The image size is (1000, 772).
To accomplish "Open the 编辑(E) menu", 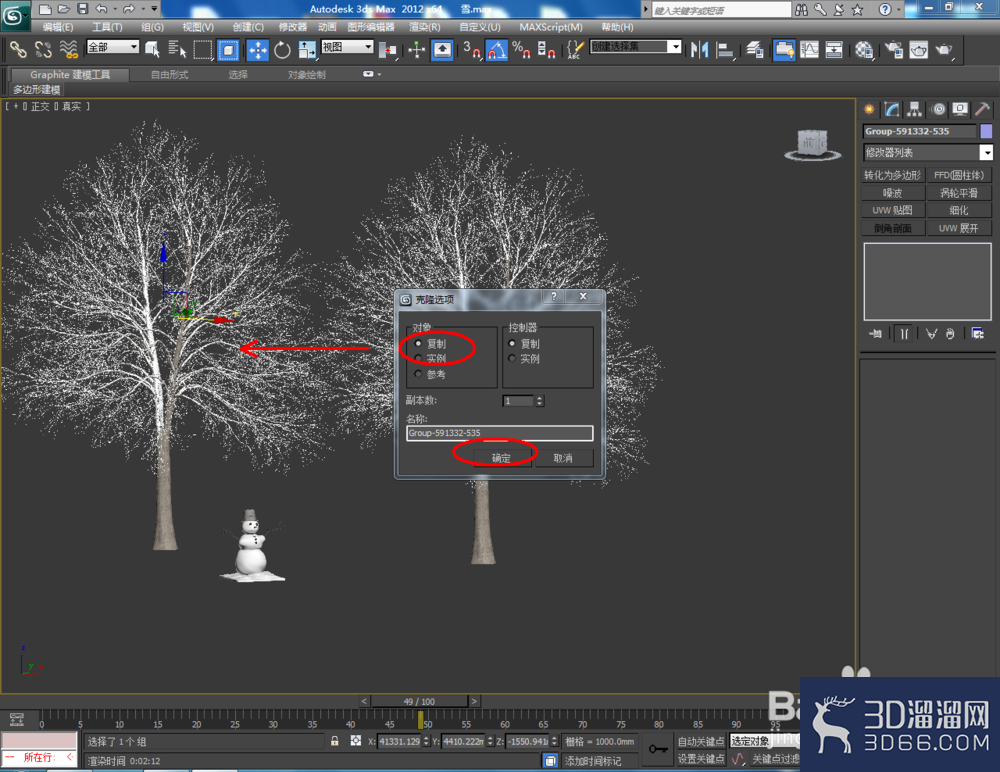I will (57, 27).
